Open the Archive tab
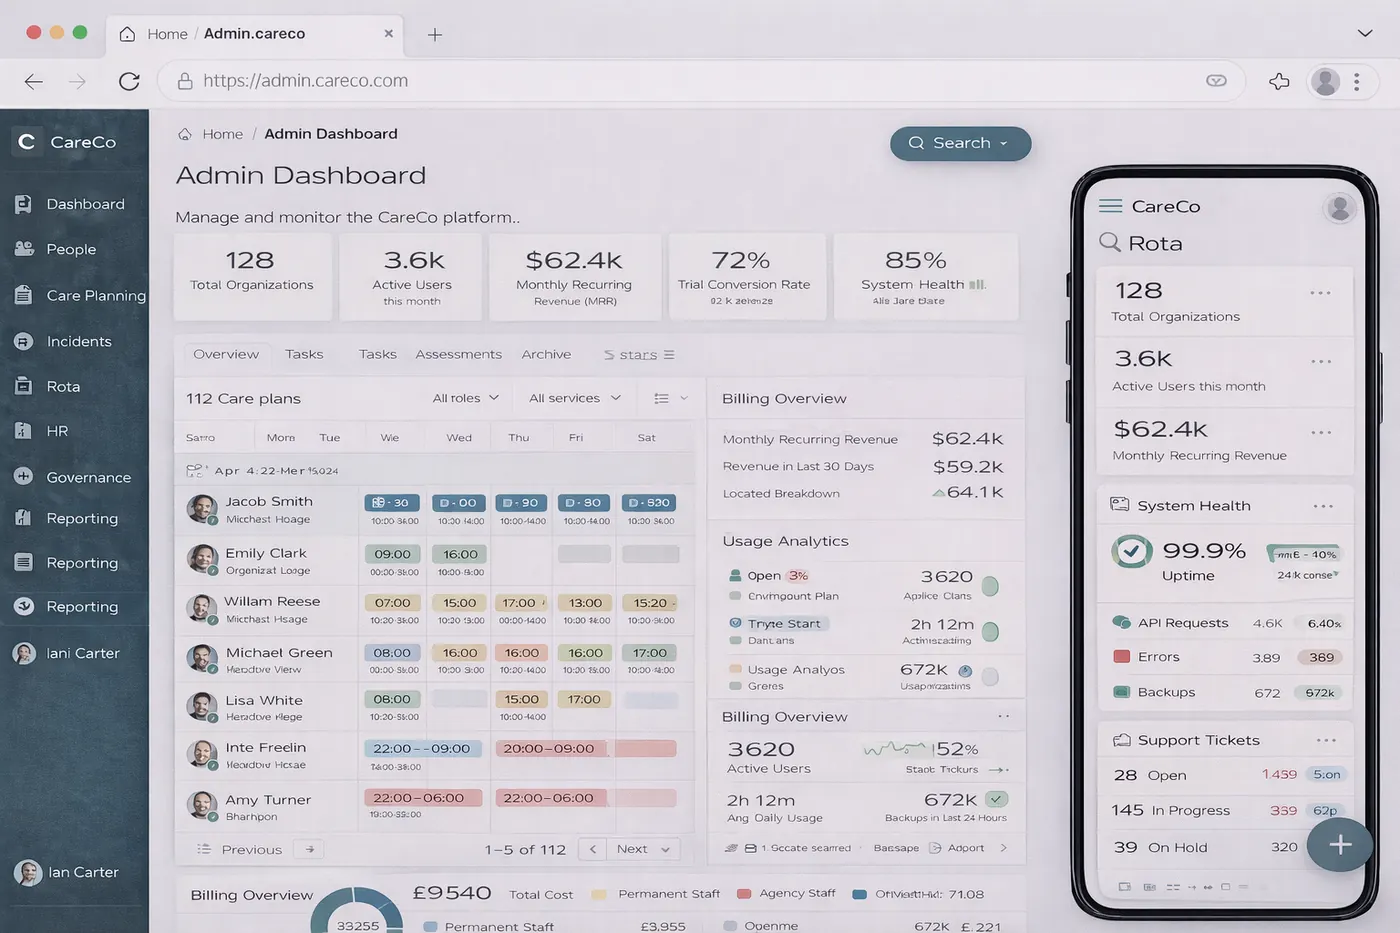Viewport: 1400px width, 933px height. [x=546, y=353]
